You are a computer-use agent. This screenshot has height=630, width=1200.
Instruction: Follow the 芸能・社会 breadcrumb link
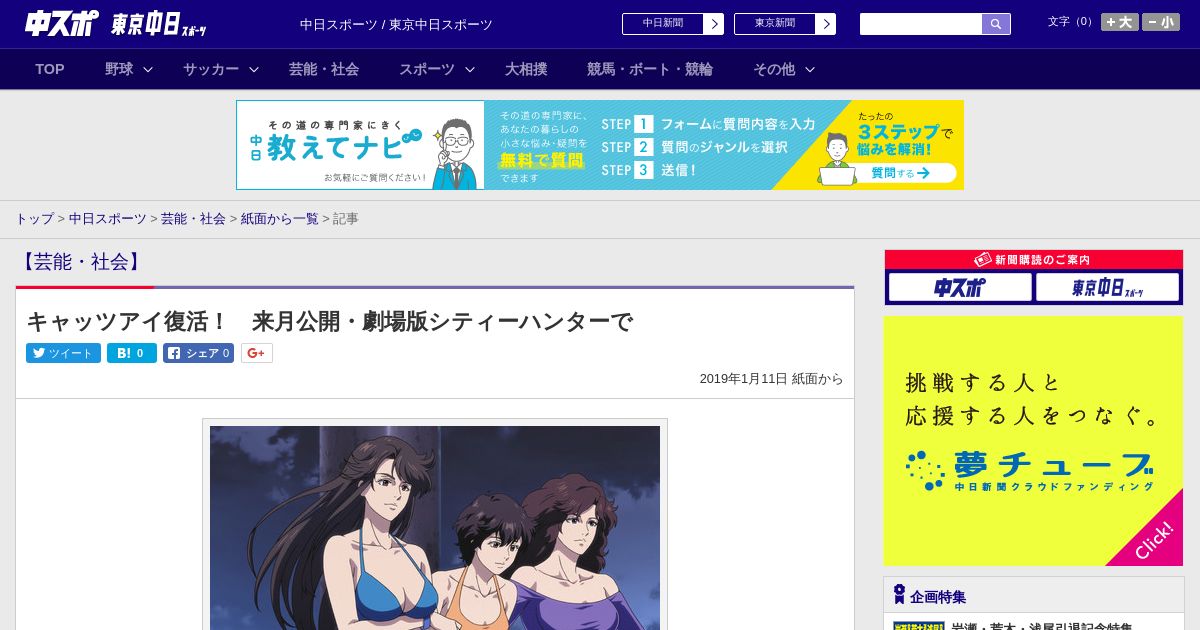193,218
